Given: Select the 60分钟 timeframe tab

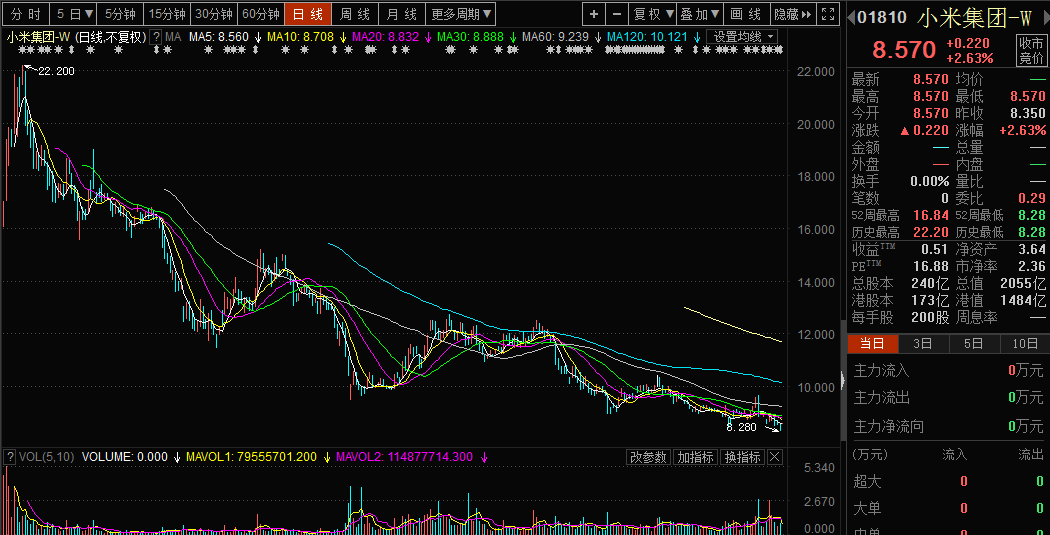Looking at the screenshot, I should tap(261, 14).
